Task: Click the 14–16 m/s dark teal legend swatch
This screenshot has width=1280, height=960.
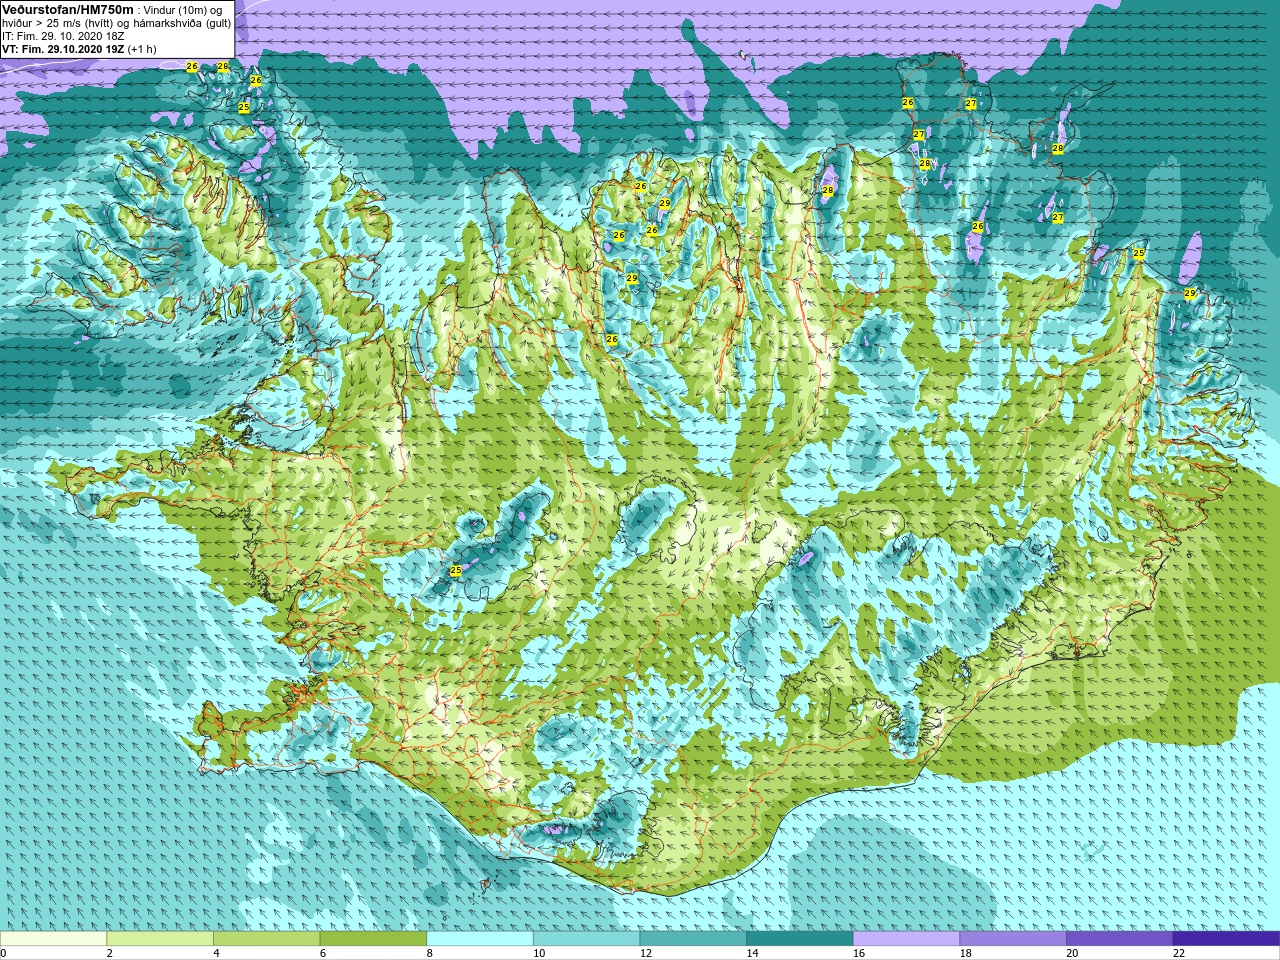Action: tap(799, 939)
